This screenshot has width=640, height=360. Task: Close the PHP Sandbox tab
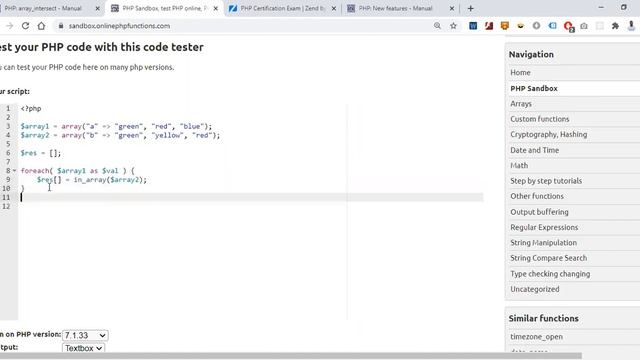(216, 8)
